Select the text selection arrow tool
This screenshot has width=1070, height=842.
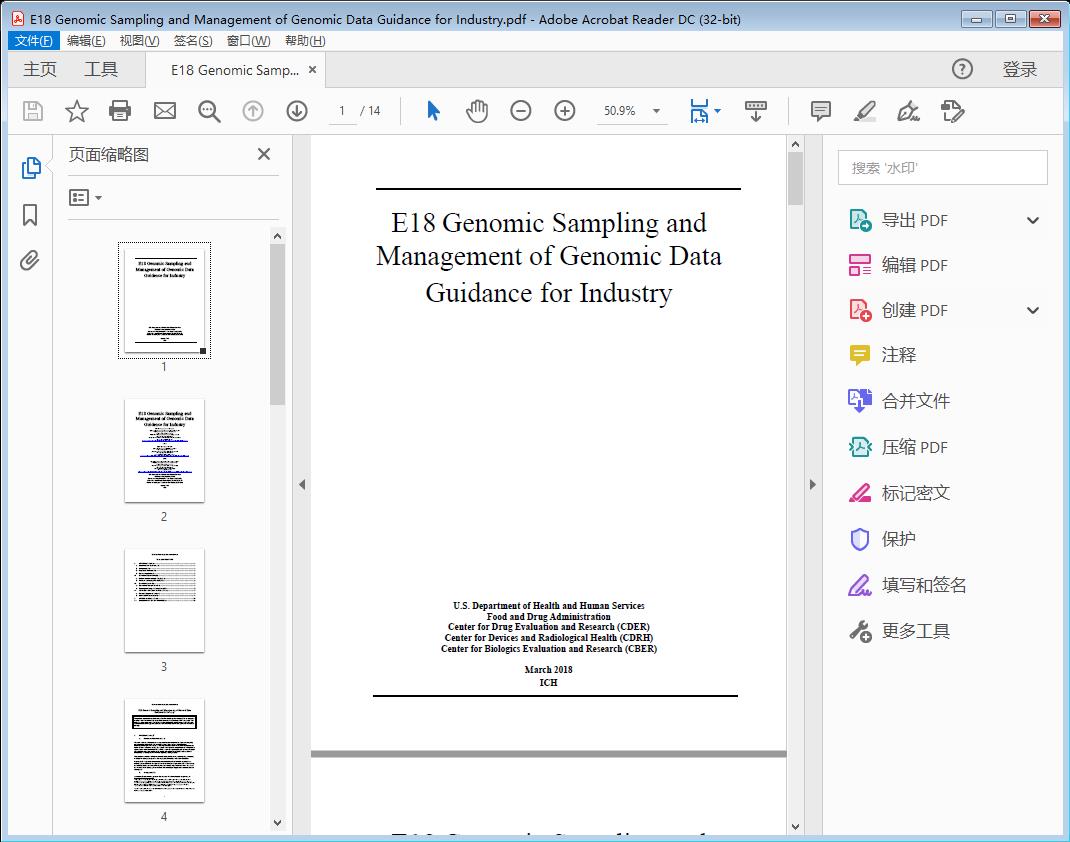pyautogui.click(x=433, y=111)
